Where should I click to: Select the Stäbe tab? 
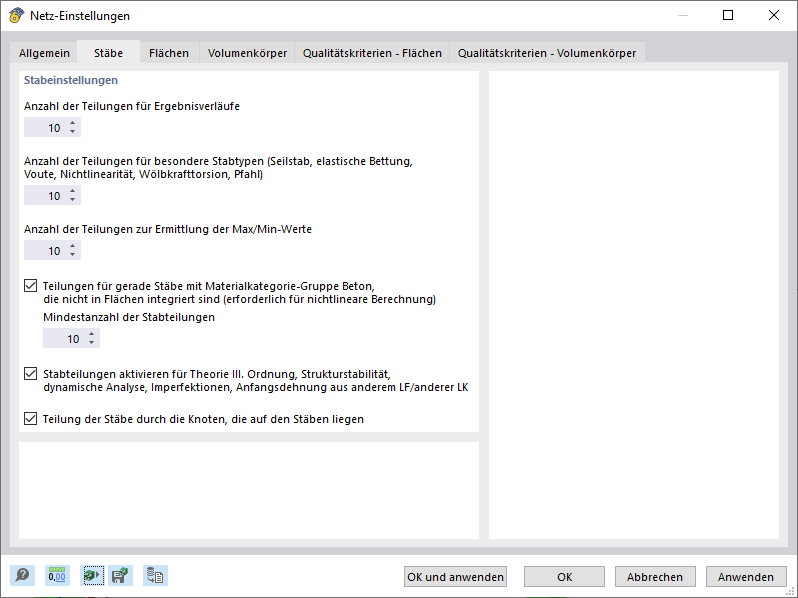pyautogui.click(x=108, y=52)
